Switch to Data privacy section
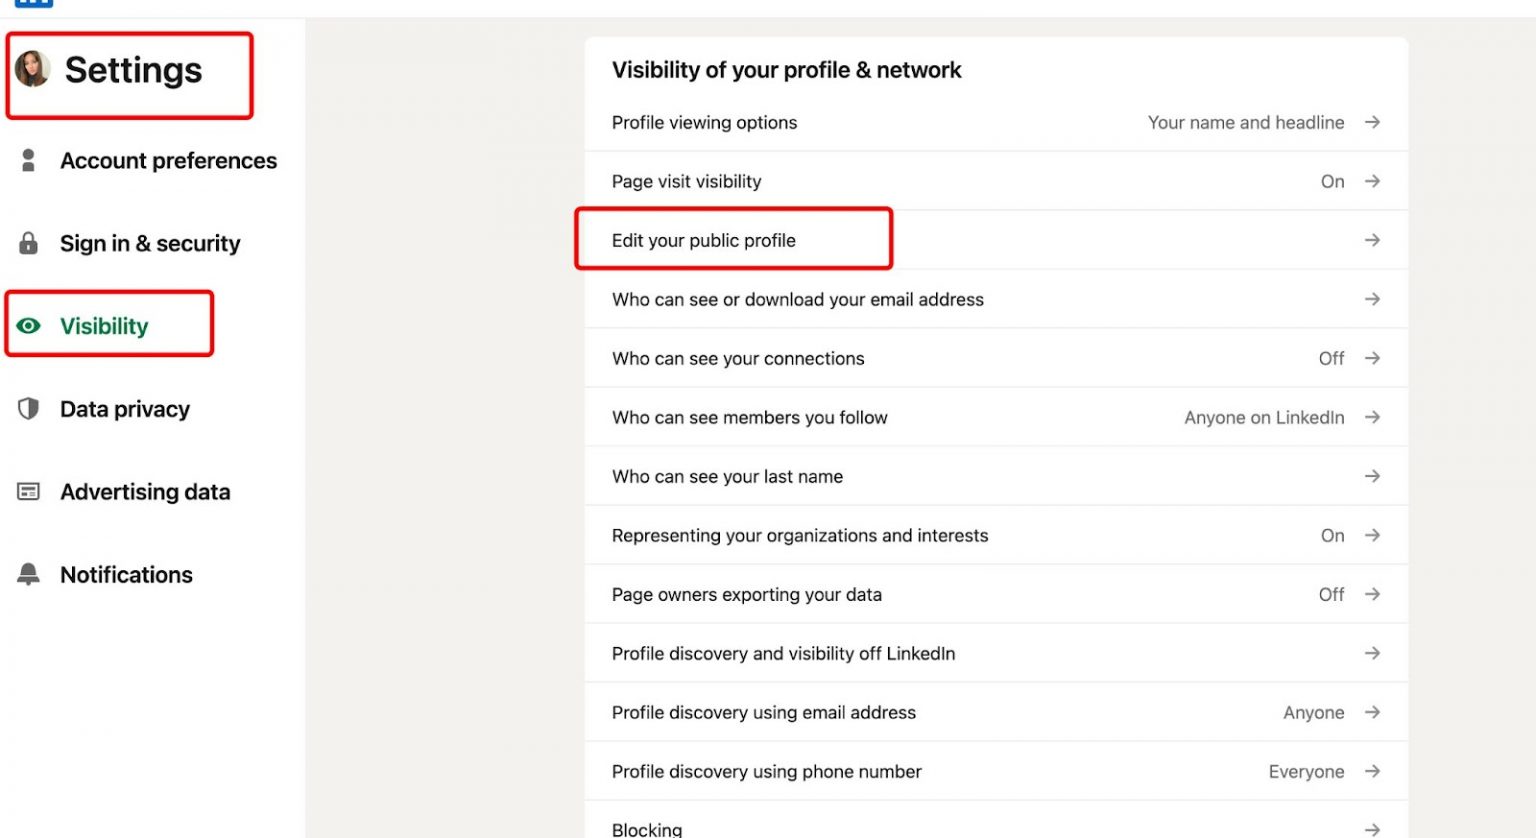Image resolution: width=1536 pixels, height=838 pixels. point(124,409)
